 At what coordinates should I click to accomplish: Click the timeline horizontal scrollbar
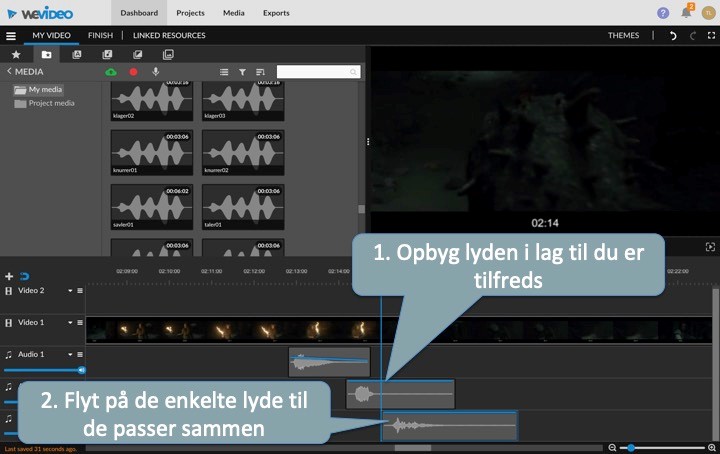pyautogui.click(x=413, y=448)
